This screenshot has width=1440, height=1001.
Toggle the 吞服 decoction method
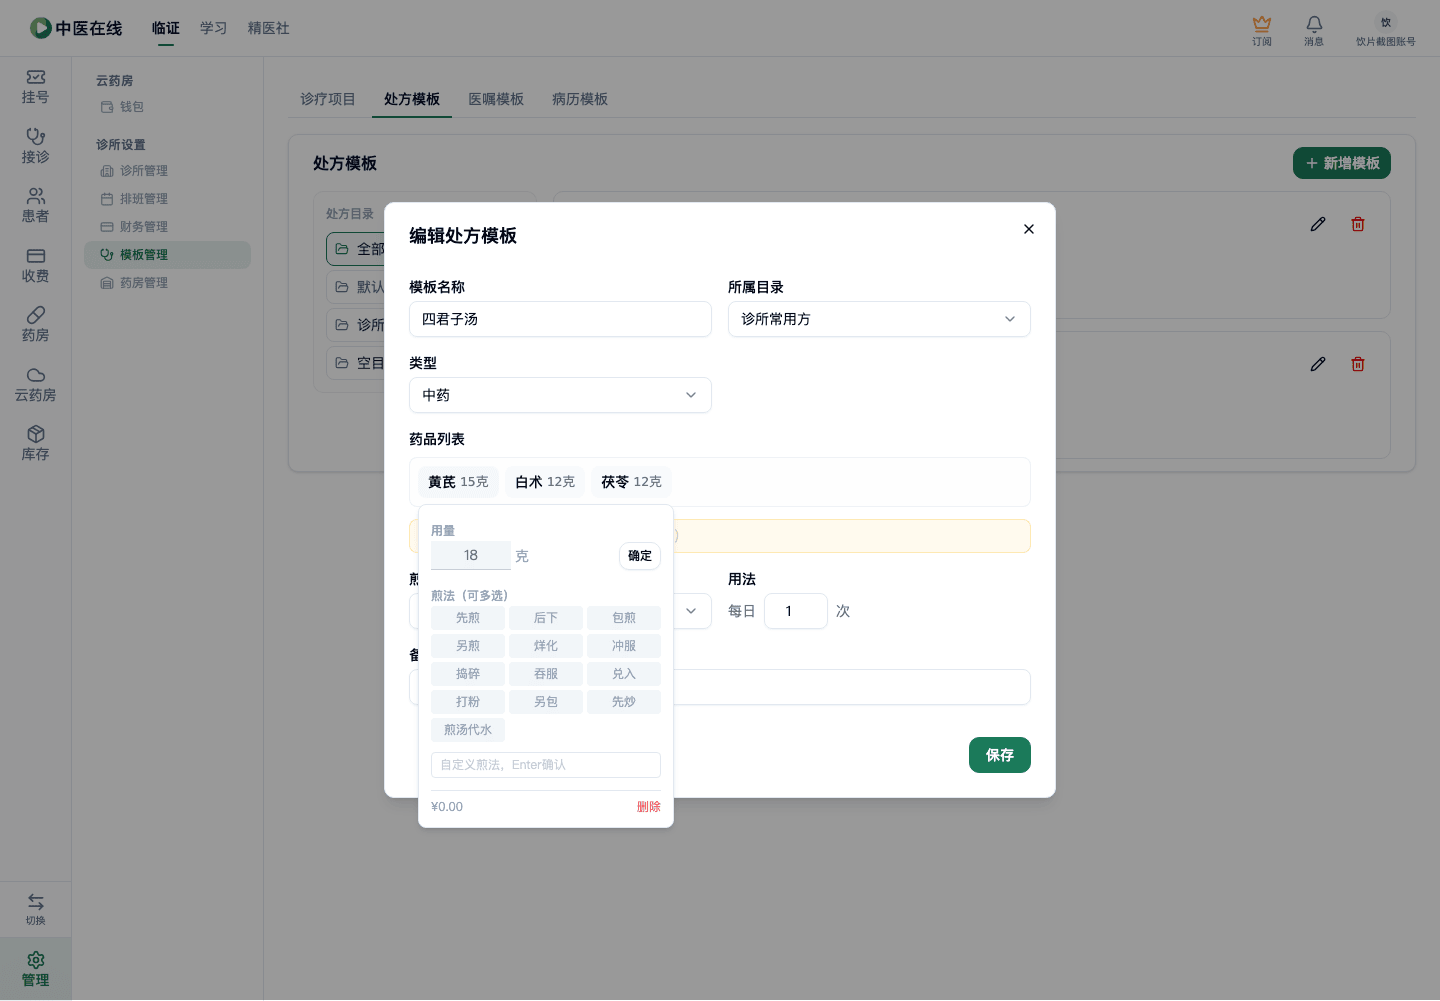(x=546, y=674)
